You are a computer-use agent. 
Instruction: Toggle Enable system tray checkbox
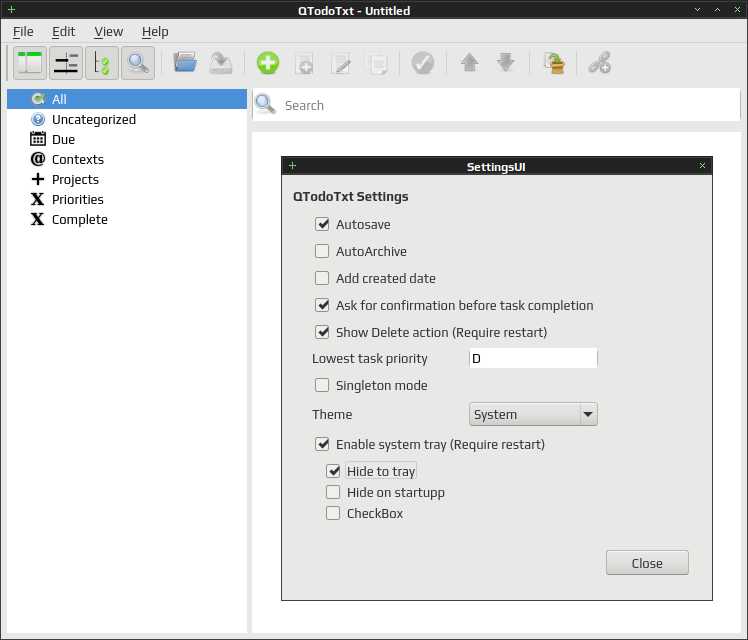click(x=322, y=444)
